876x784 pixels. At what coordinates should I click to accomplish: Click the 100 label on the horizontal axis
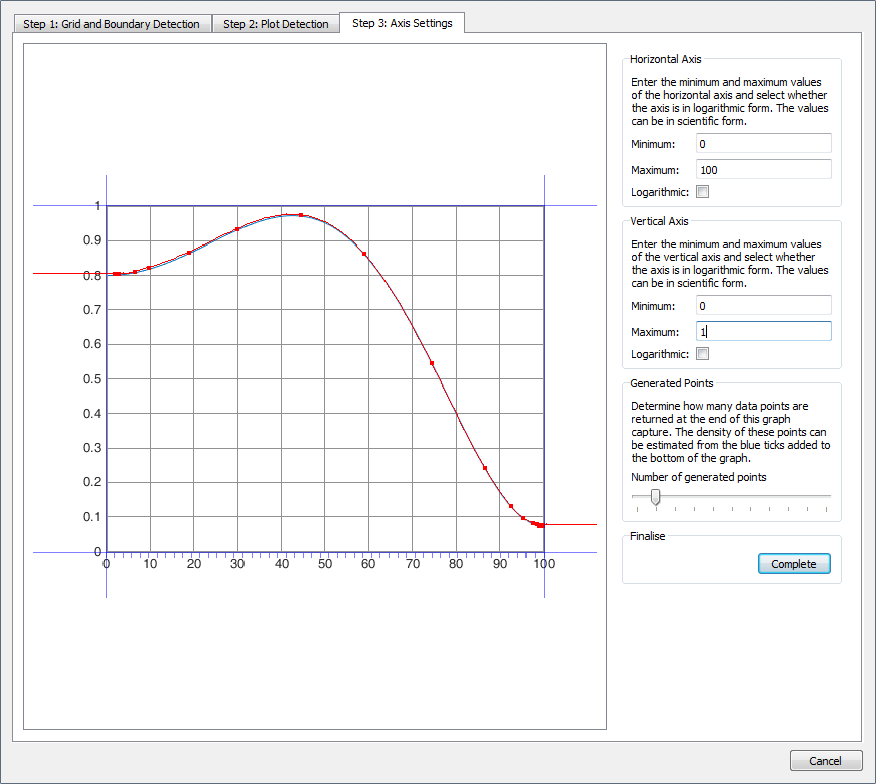coord(543,564)
